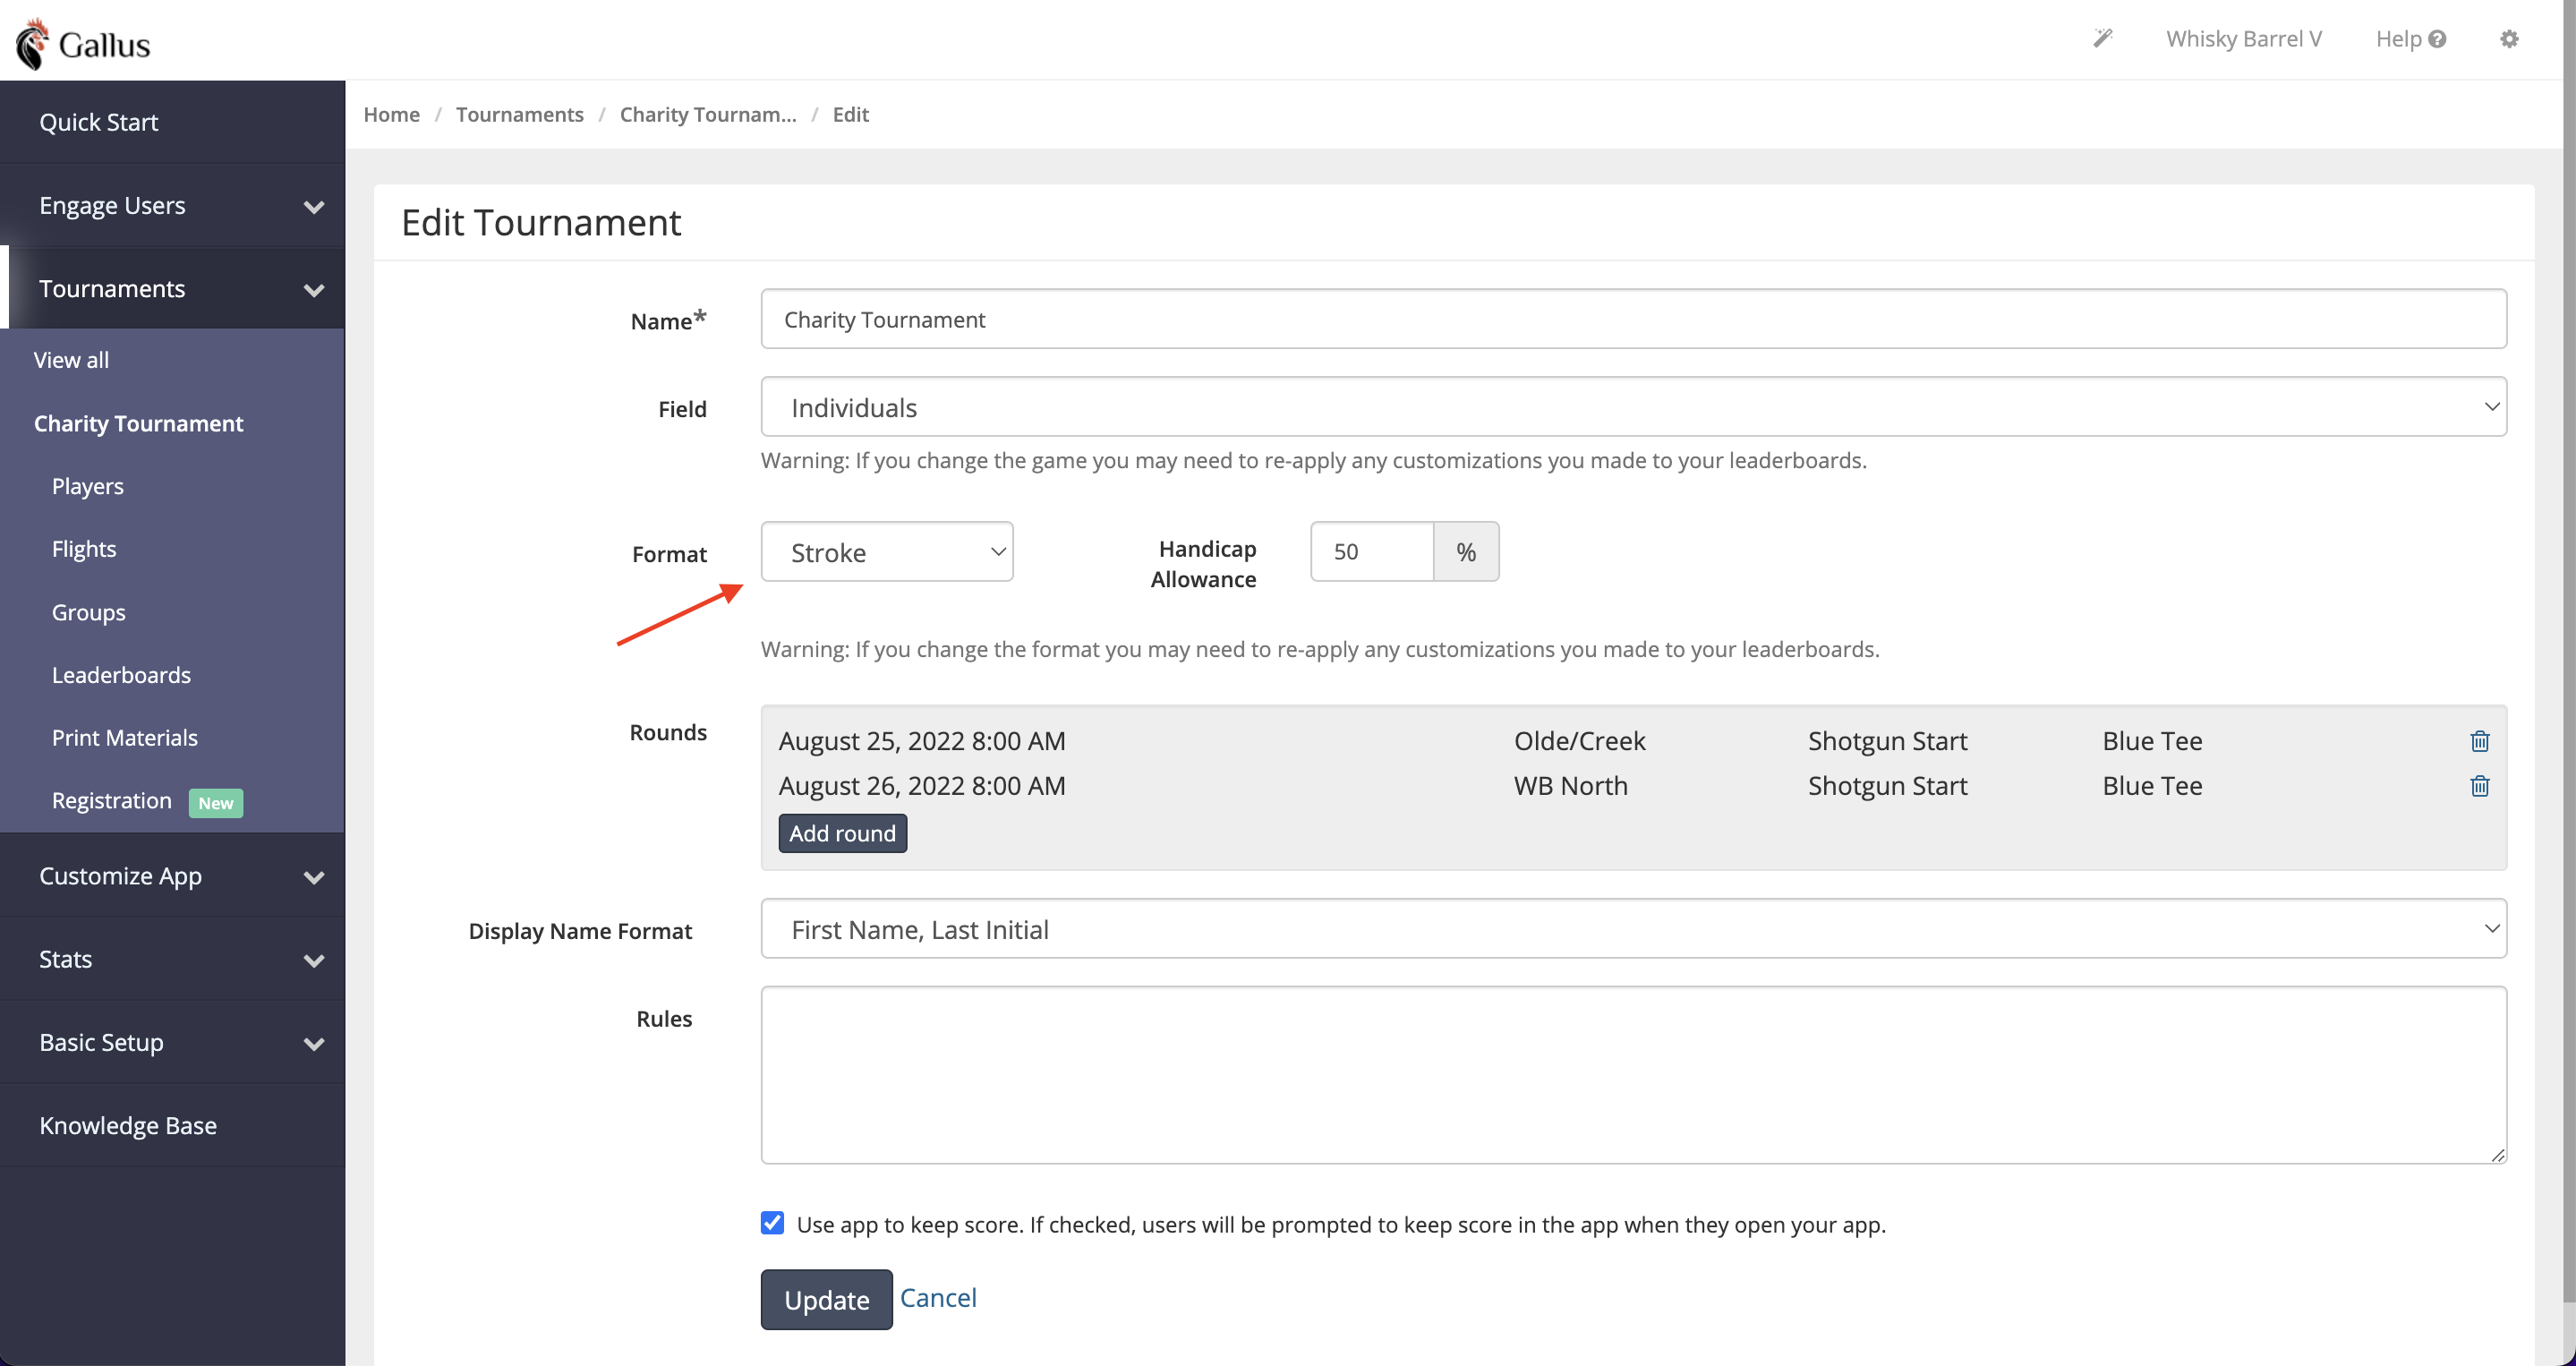Open the 'Charity Tournam...' breadcrumb link
The height and width of the screenshot is (1366, 2576).
point(708,114)
